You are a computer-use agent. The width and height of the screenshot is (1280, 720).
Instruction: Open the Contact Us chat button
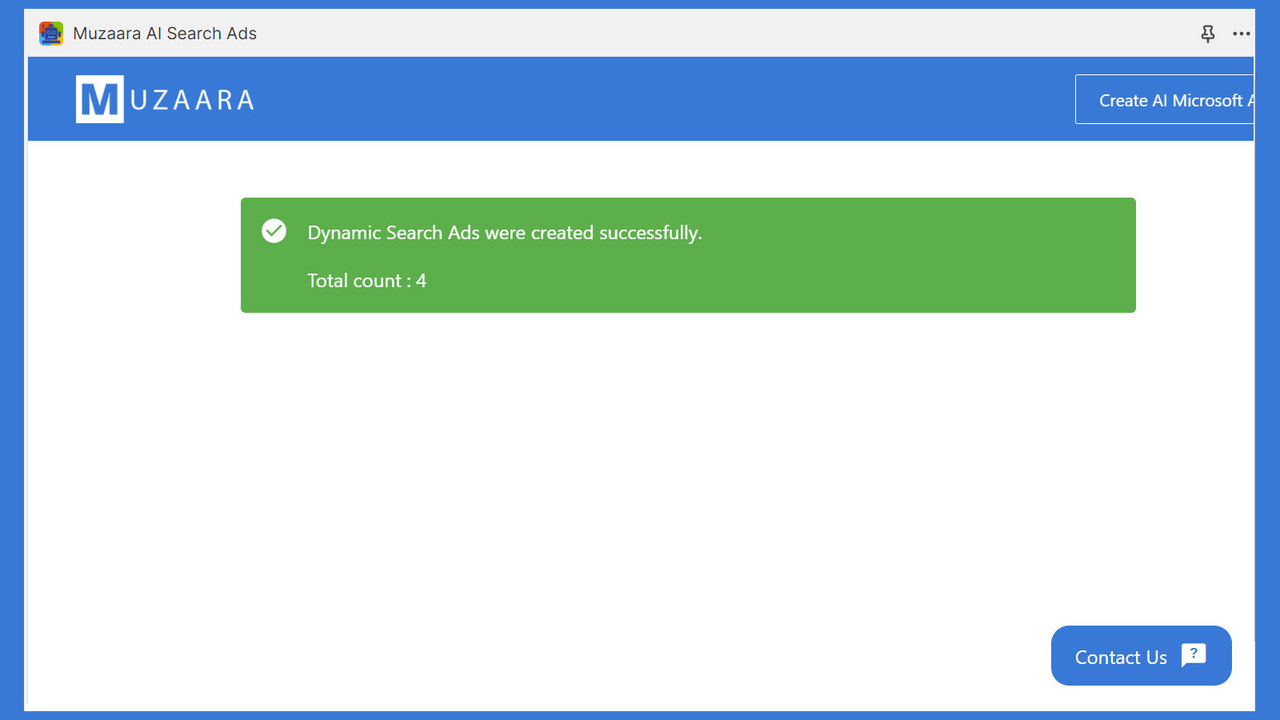(1141, 656)
